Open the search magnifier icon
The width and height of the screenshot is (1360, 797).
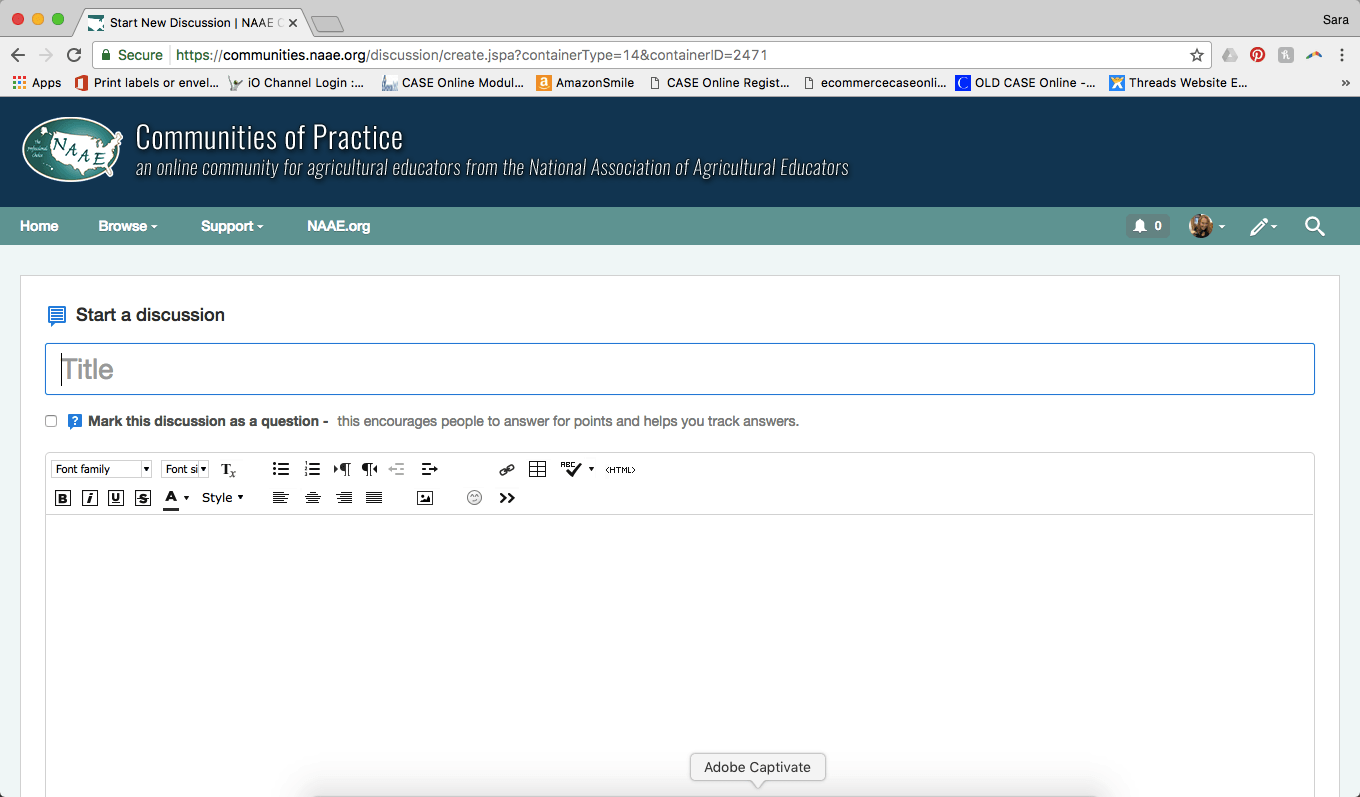tap(1315, 226)
